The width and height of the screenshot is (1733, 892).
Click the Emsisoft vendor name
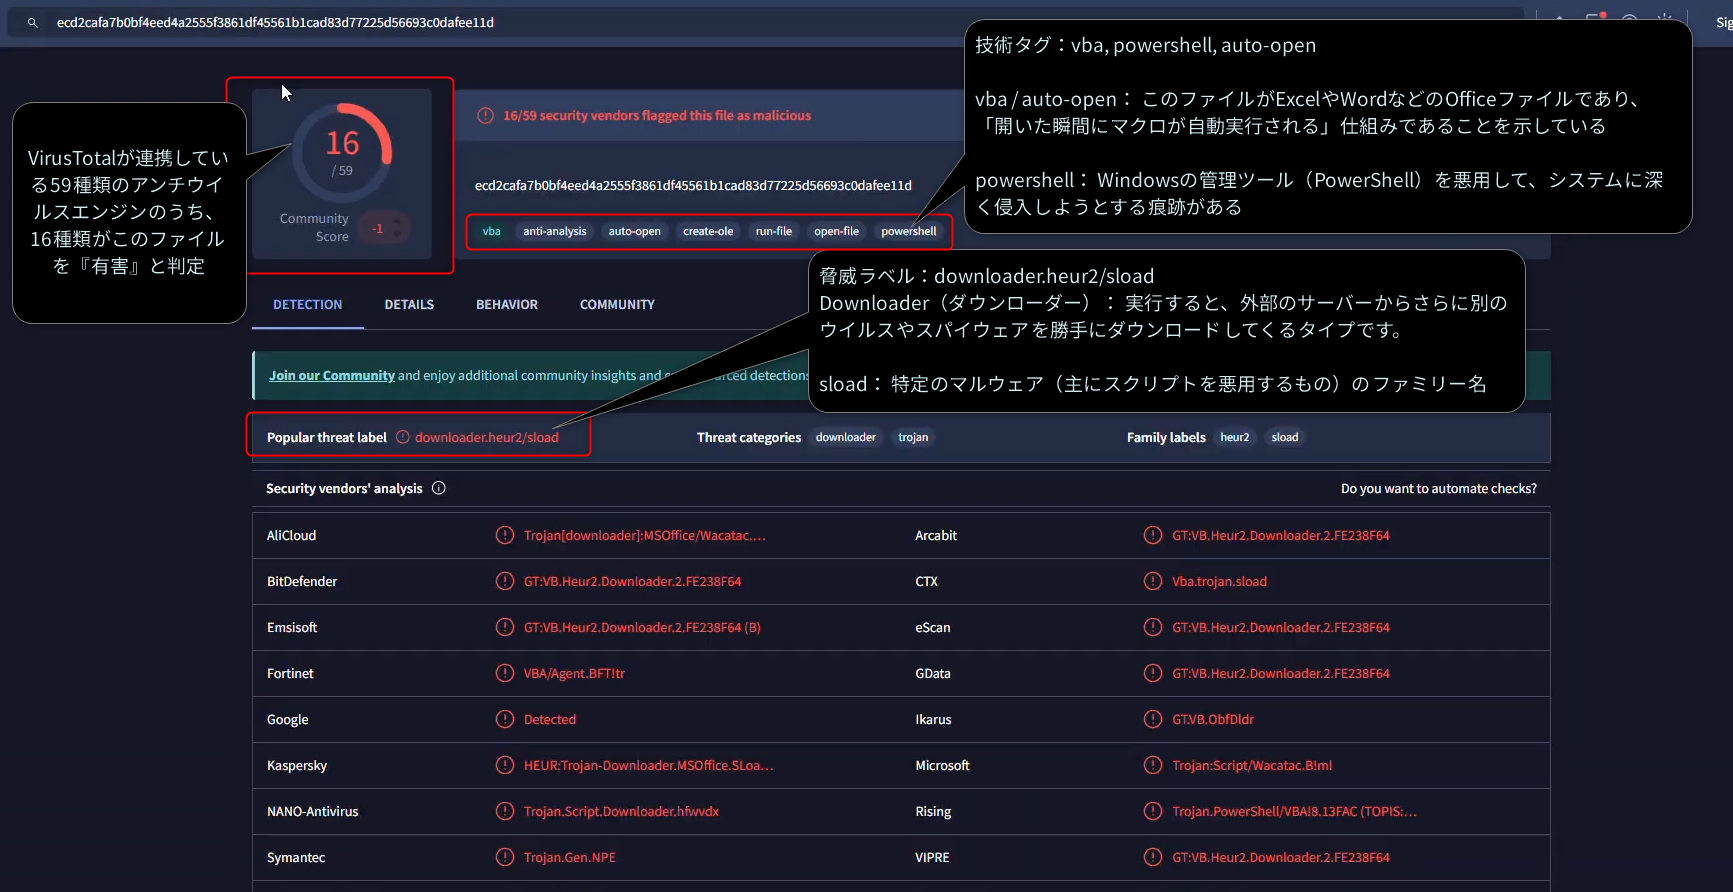[292, 627]
